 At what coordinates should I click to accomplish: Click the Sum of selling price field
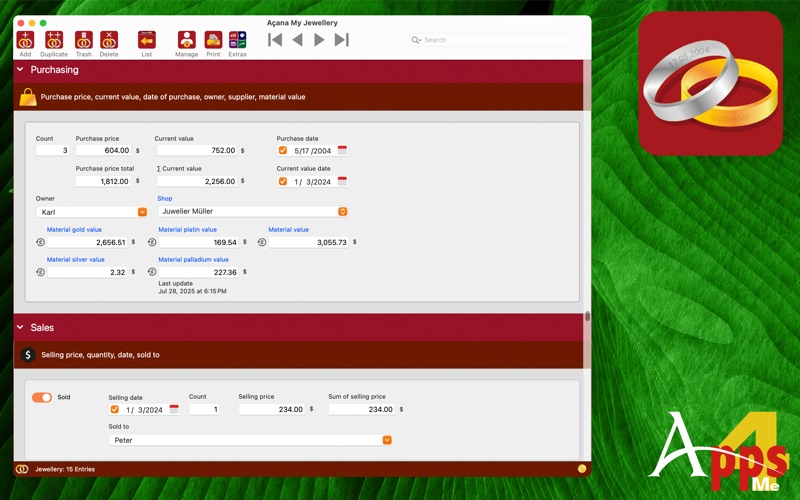point(362,409)
